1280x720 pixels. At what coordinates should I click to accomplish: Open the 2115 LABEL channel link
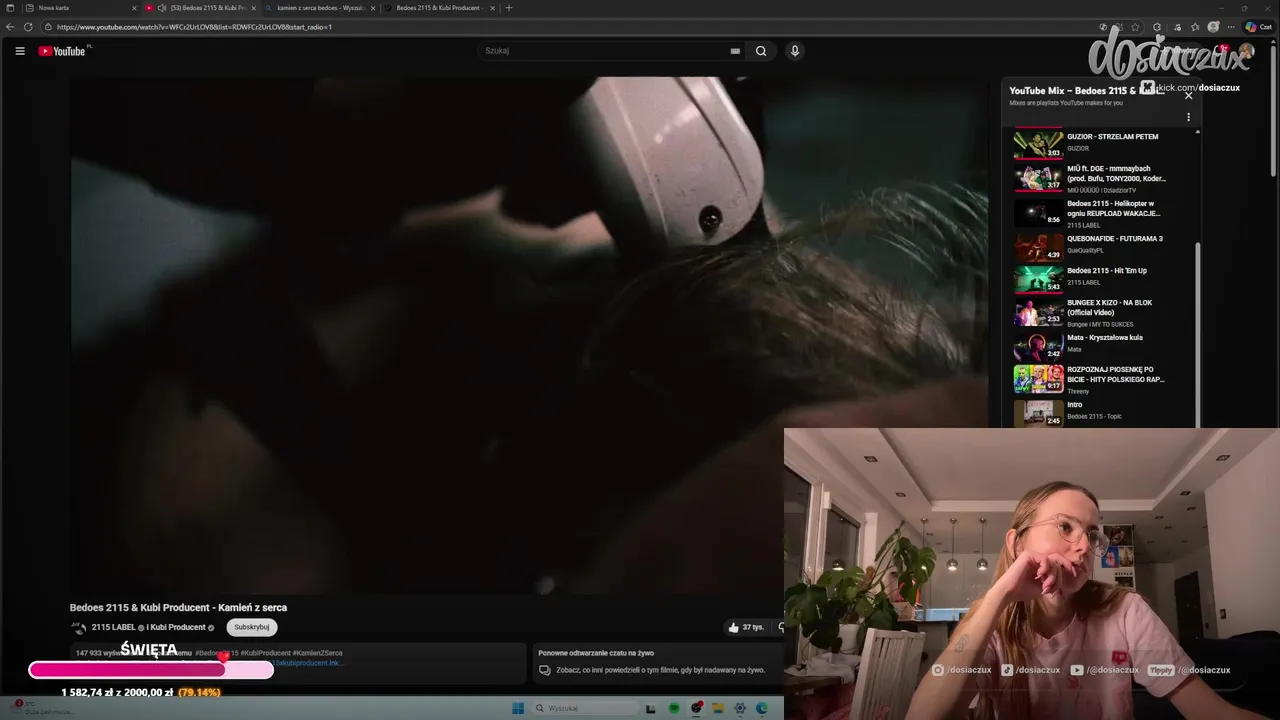[x=114, y=627]
